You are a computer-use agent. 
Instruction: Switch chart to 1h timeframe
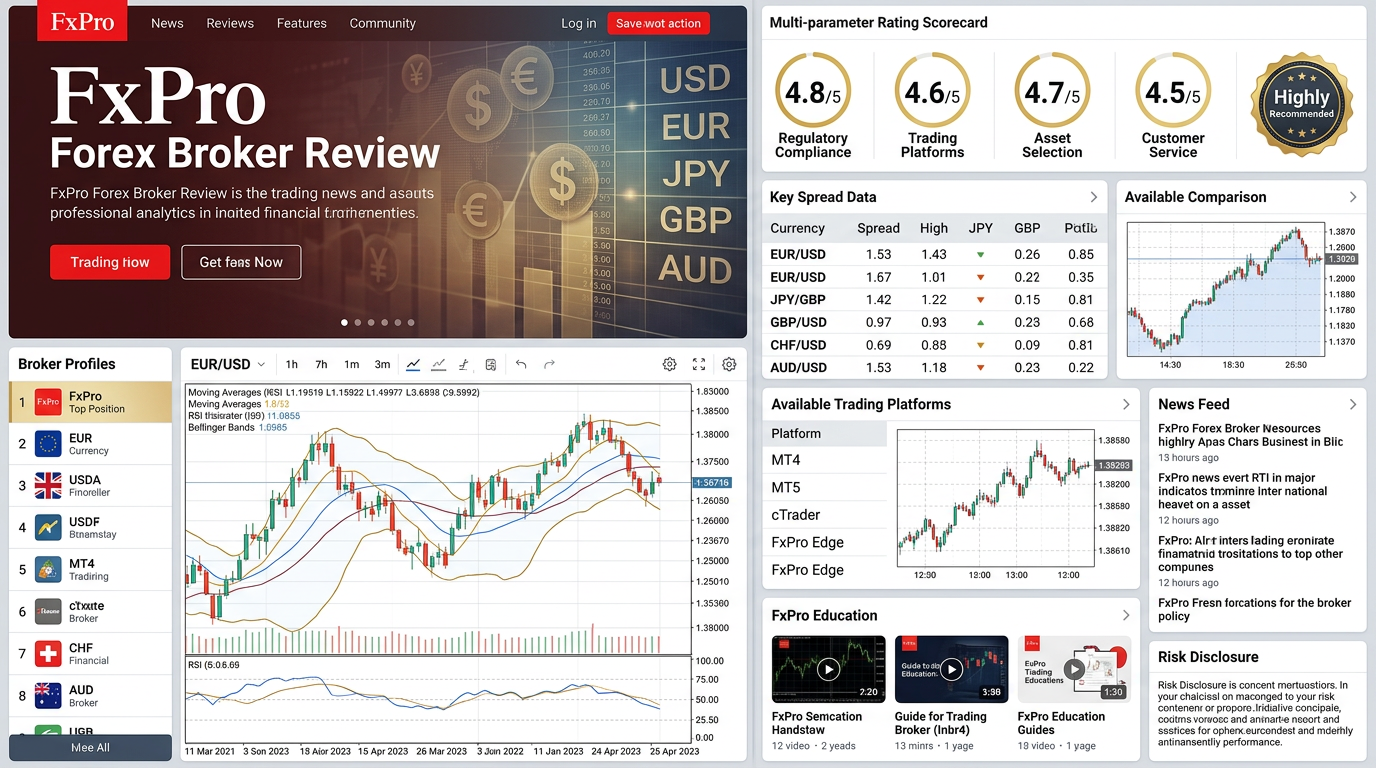pos(292,365)
